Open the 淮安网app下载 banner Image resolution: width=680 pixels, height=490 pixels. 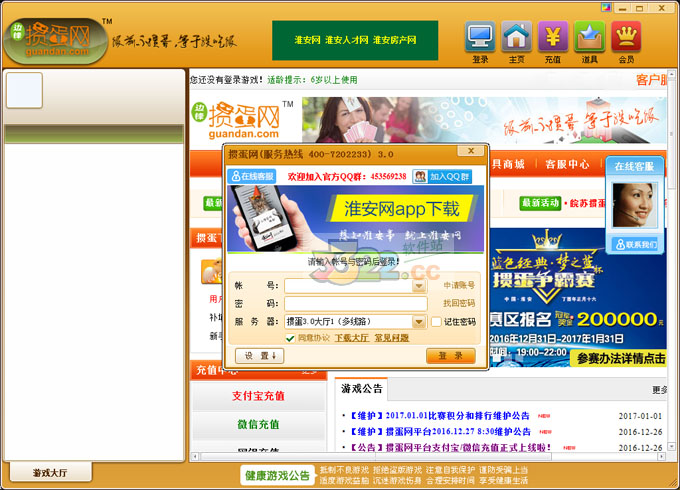coord(355,219)
